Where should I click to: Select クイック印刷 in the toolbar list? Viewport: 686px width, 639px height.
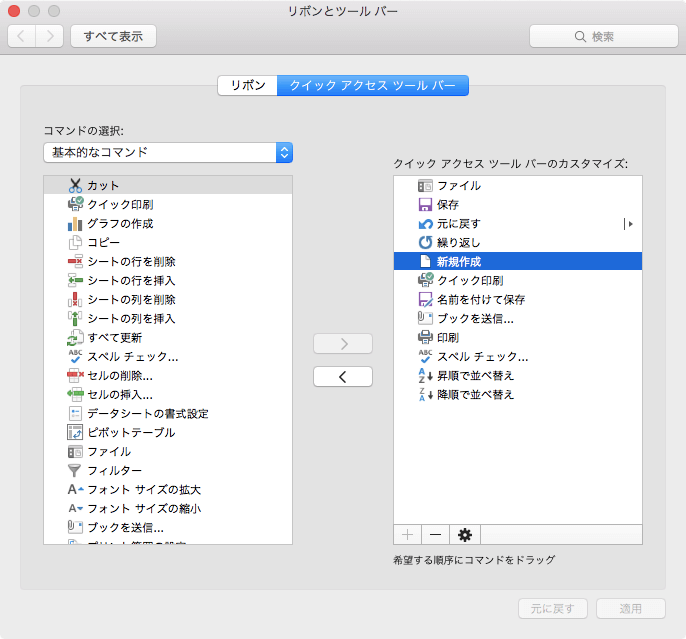pyautogui.click(x=518, y=280)
